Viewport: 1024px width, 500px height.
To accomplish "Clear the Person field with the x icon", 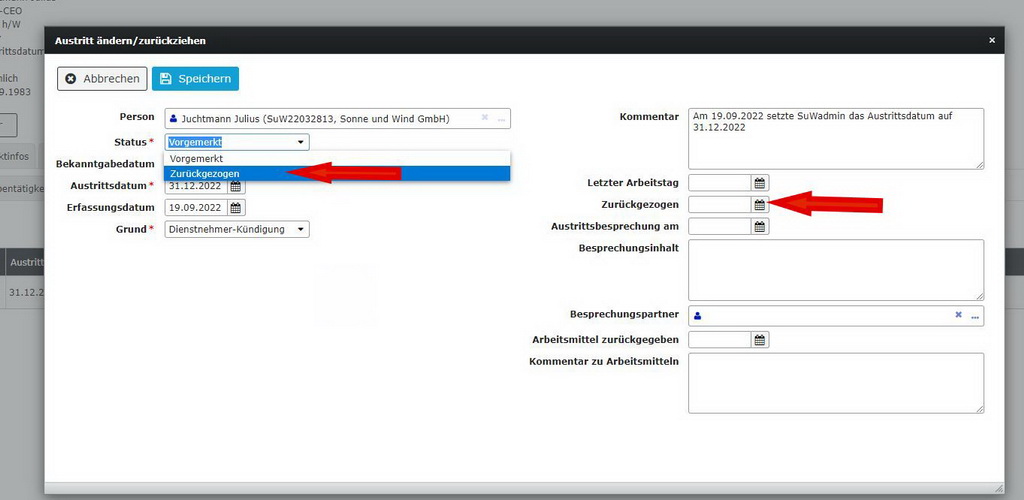I will tap(485, 117).
